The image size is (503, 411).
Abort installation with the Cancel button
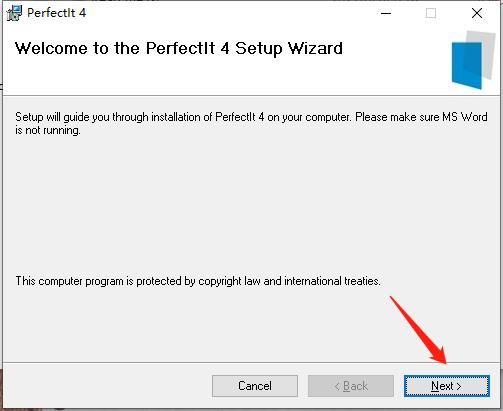point(255,386)
